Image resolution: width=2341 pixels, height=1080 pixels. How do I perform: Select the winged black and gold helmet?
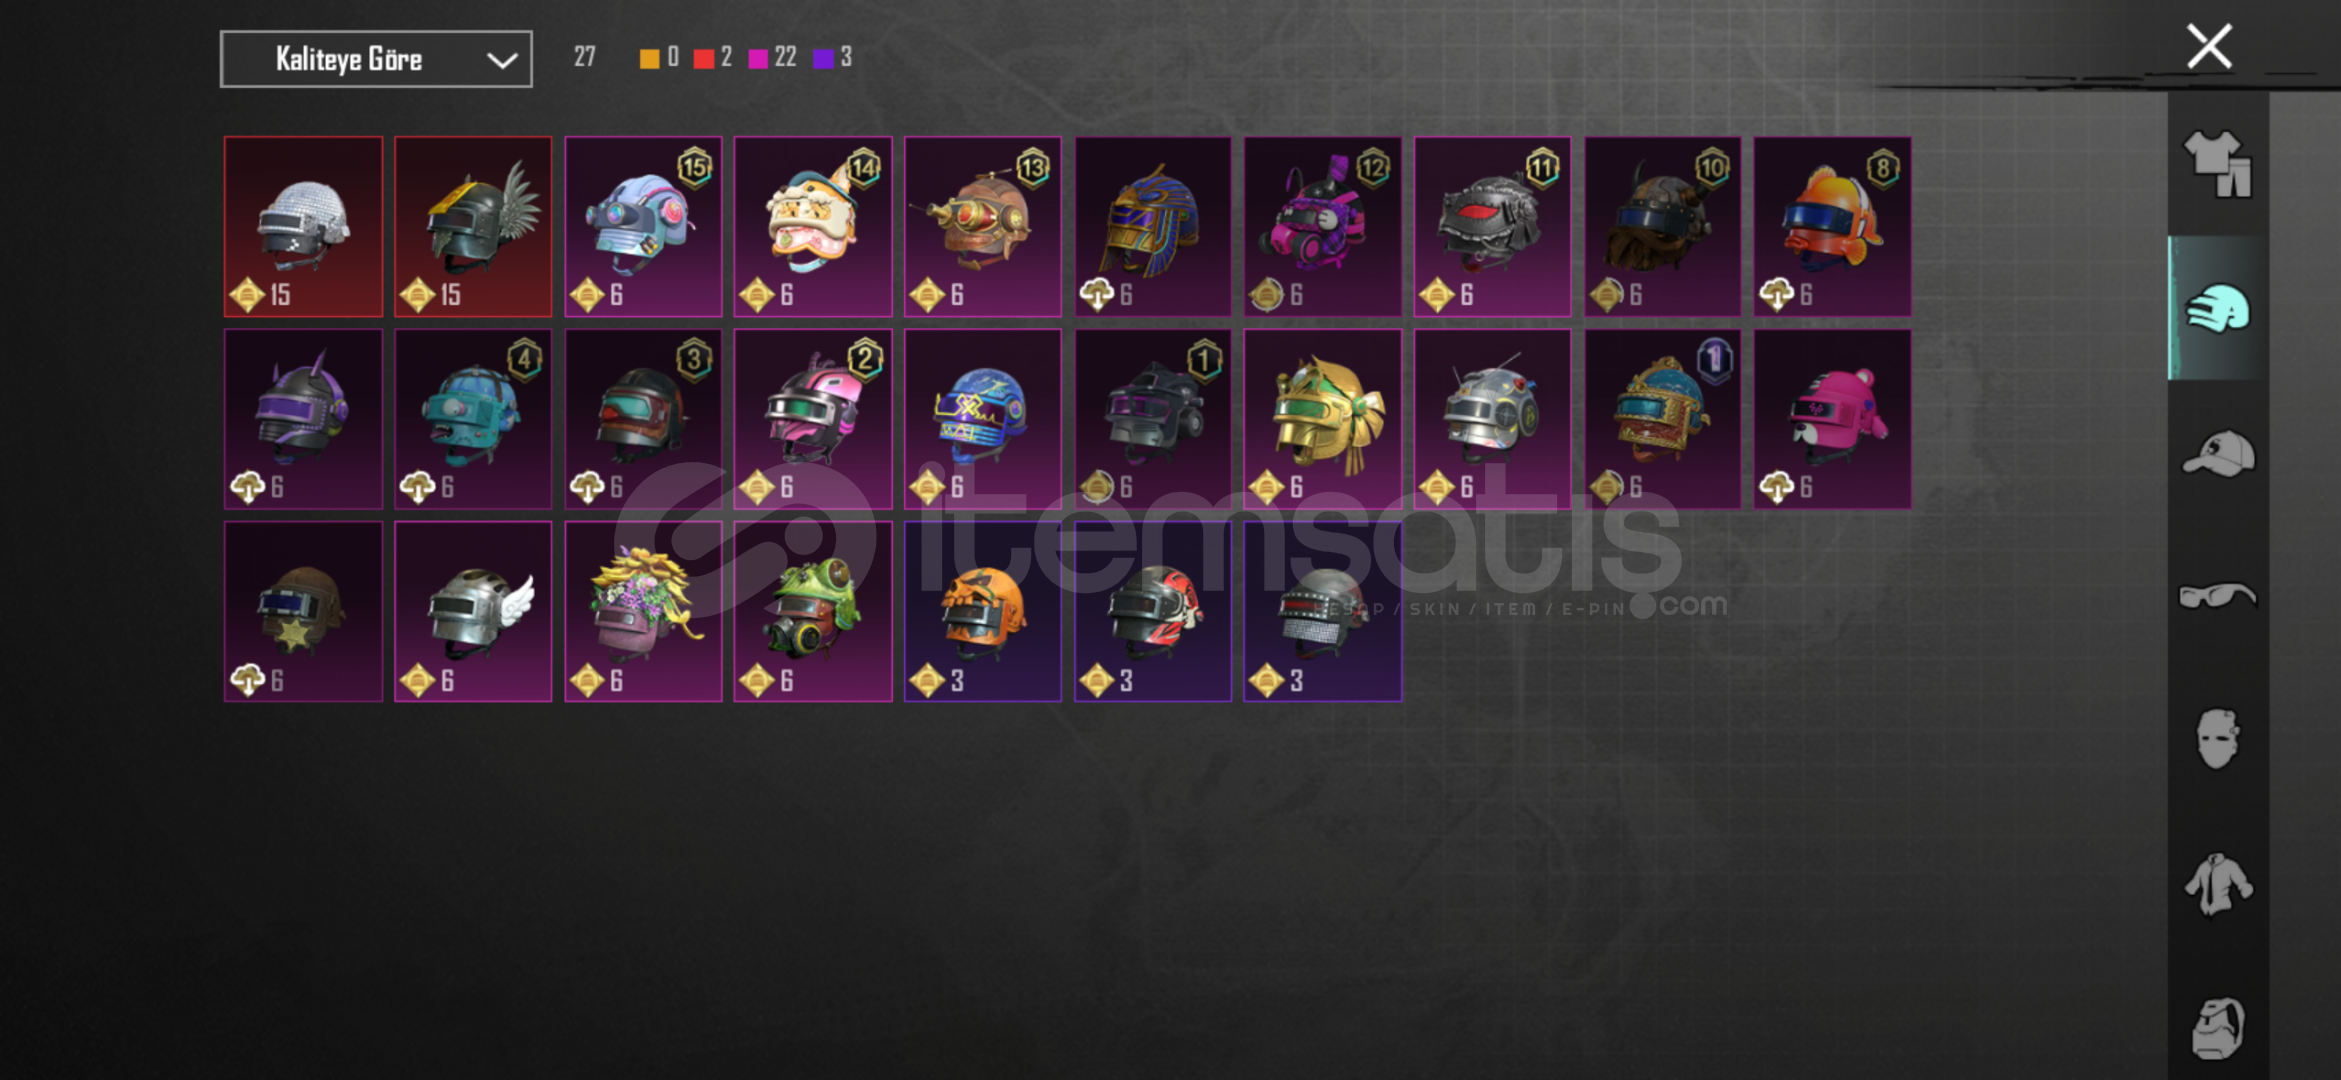(473, 227)
